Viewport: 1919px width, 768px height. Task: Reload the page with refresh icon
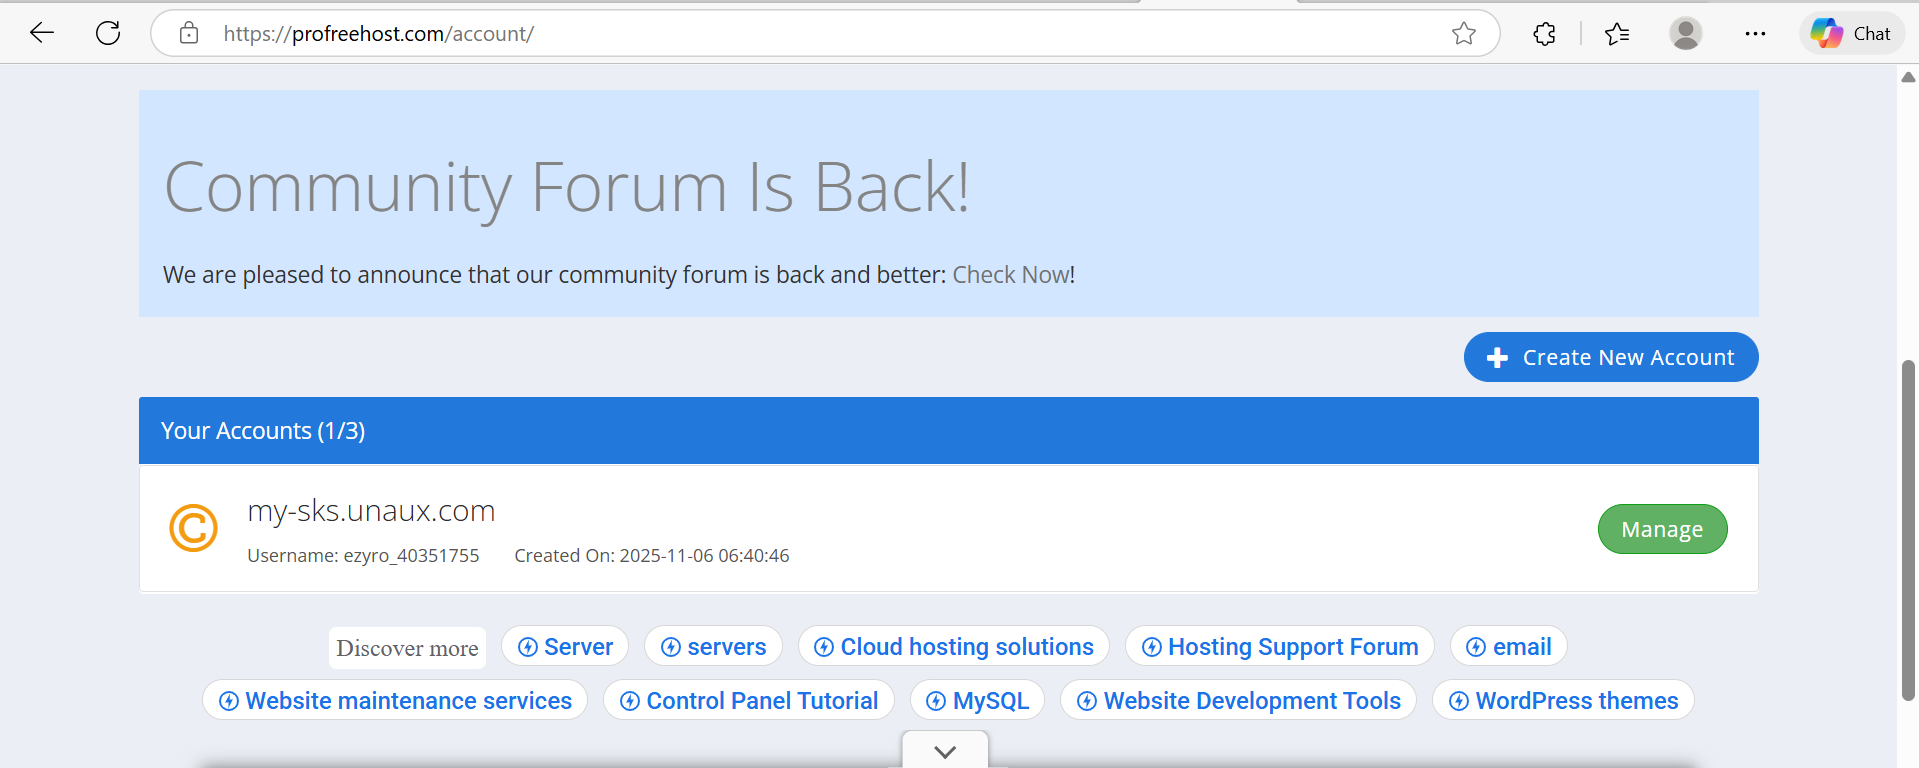(108, 33)
